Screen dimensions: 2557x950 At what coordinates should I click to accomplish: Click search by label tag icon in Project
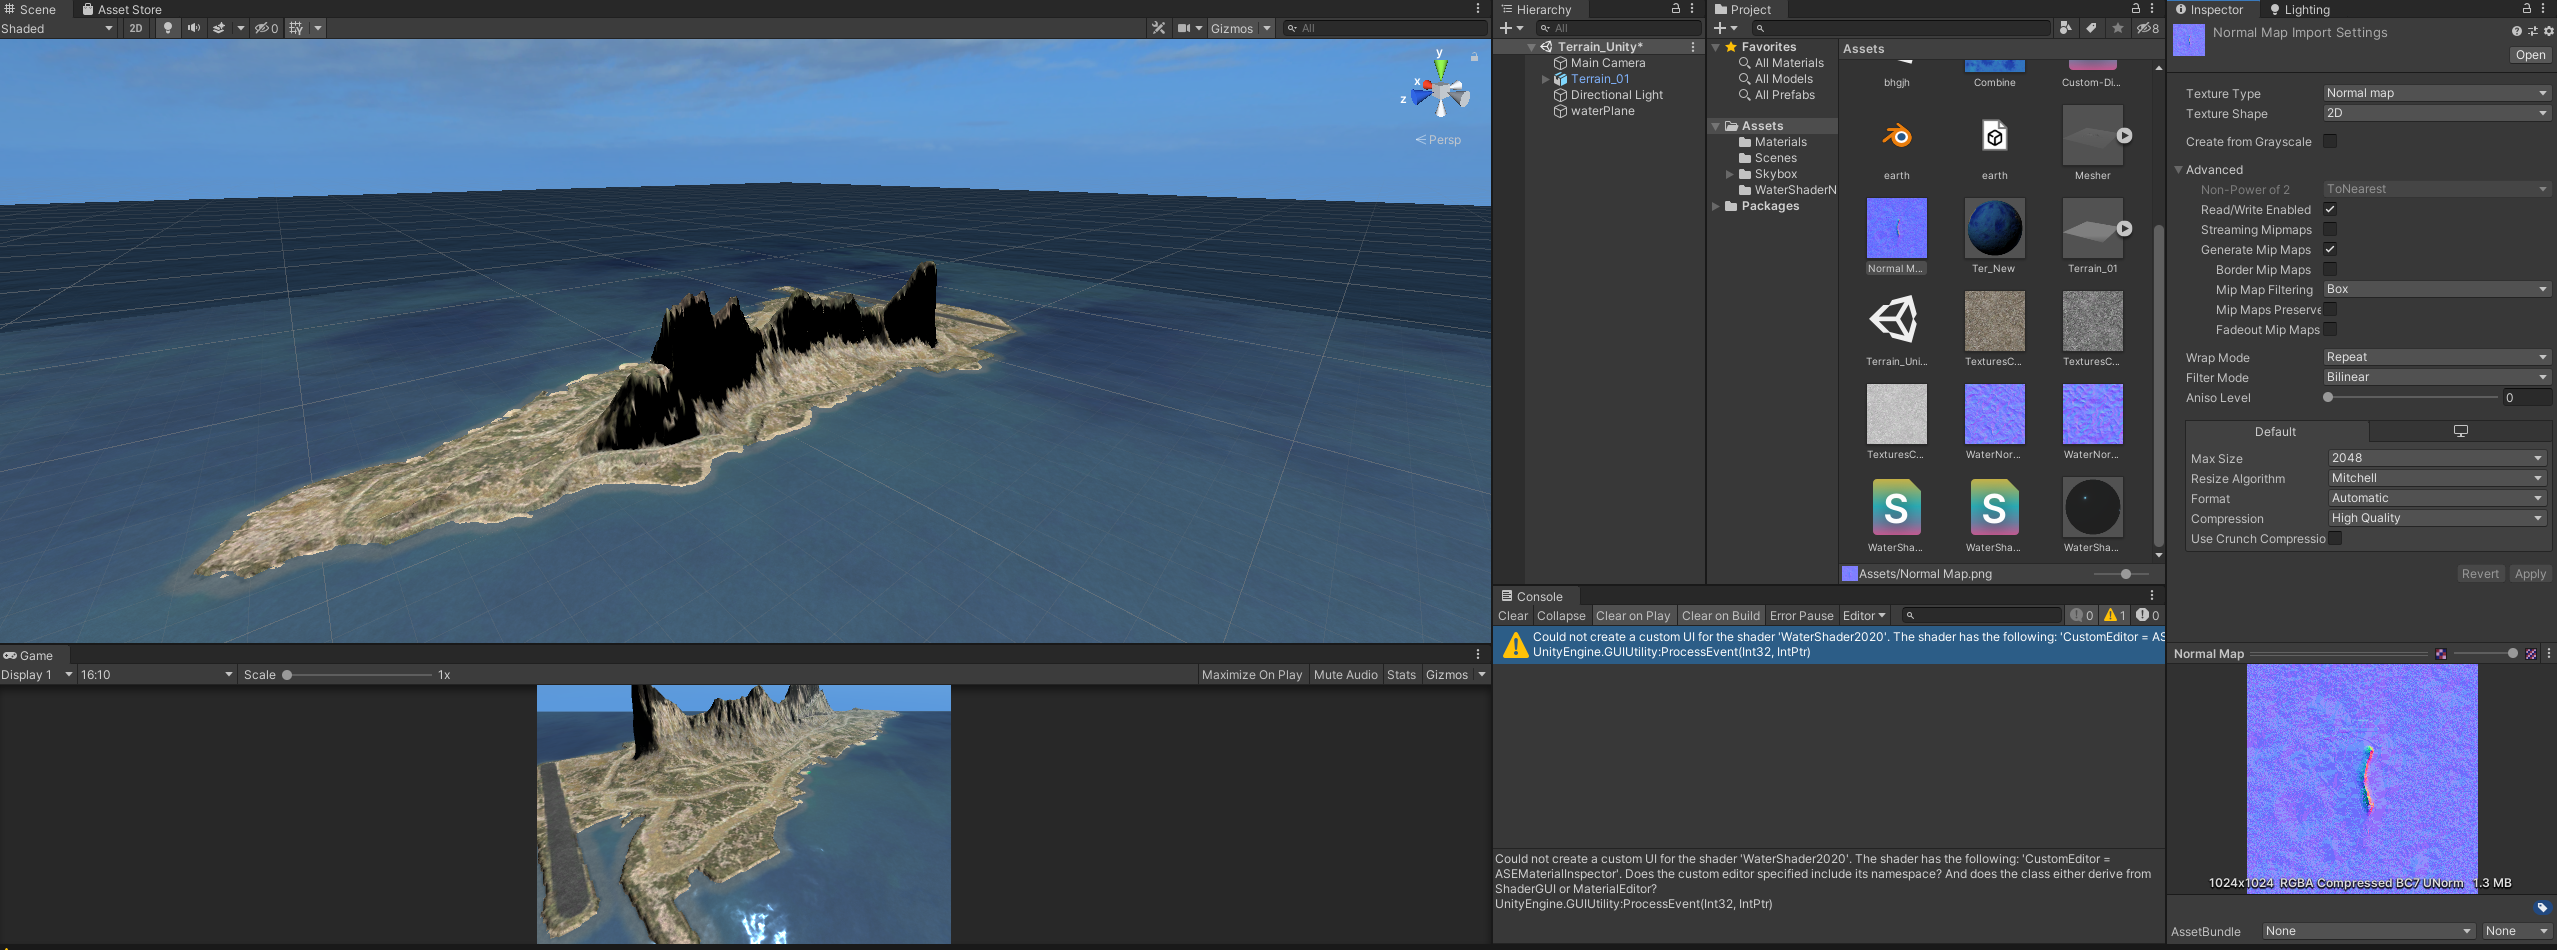coord(2091,28)
